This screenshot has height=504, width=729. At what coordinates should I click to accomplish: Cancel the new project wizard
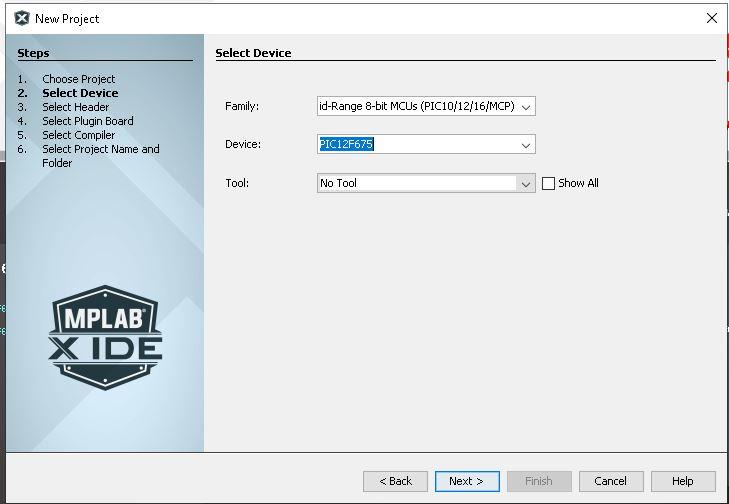611,481
